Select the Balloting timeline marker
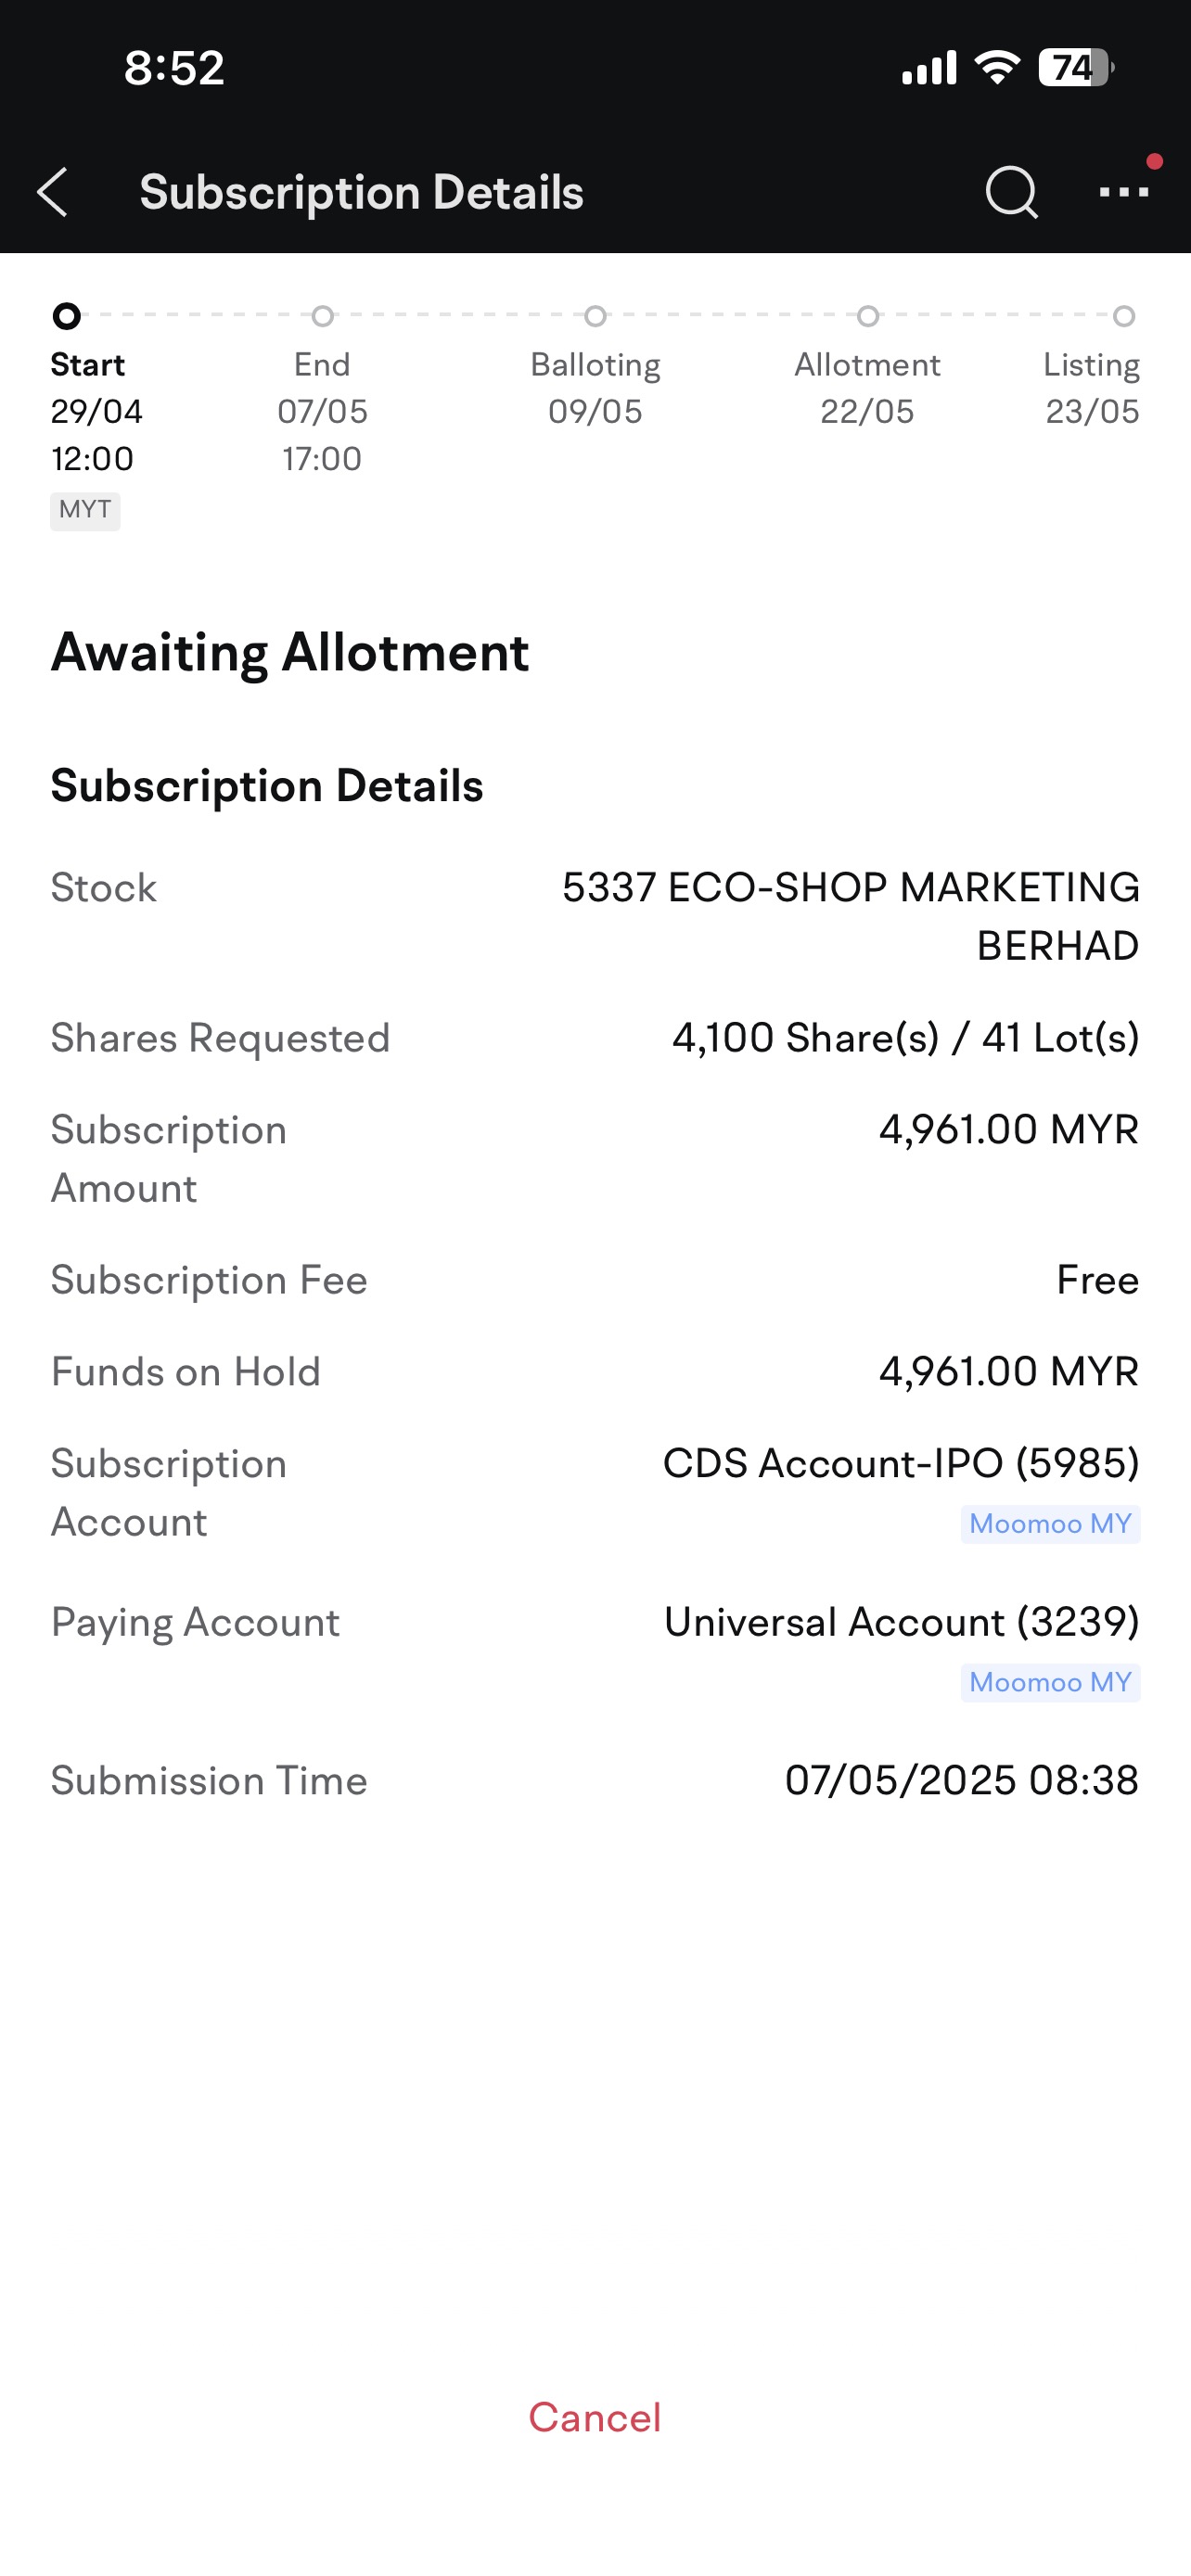The height and width of the screenshot is (2576, 1191). (595, 316)
